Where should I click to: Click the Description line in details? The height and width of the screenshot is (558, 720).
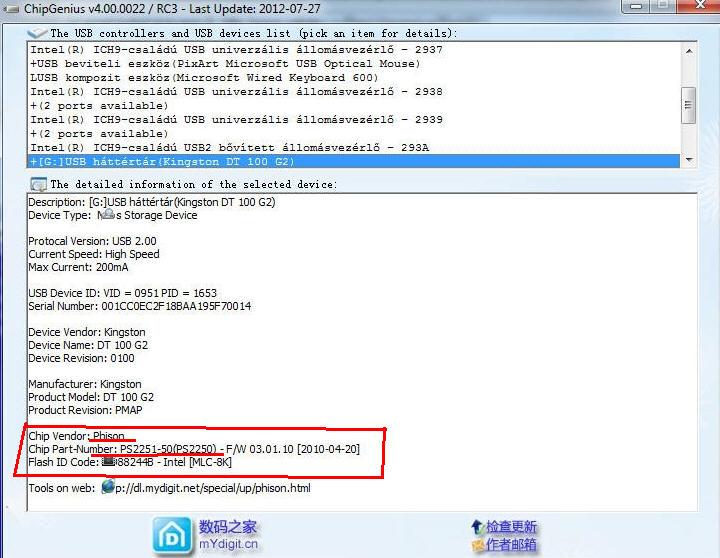tap(152, 202)
